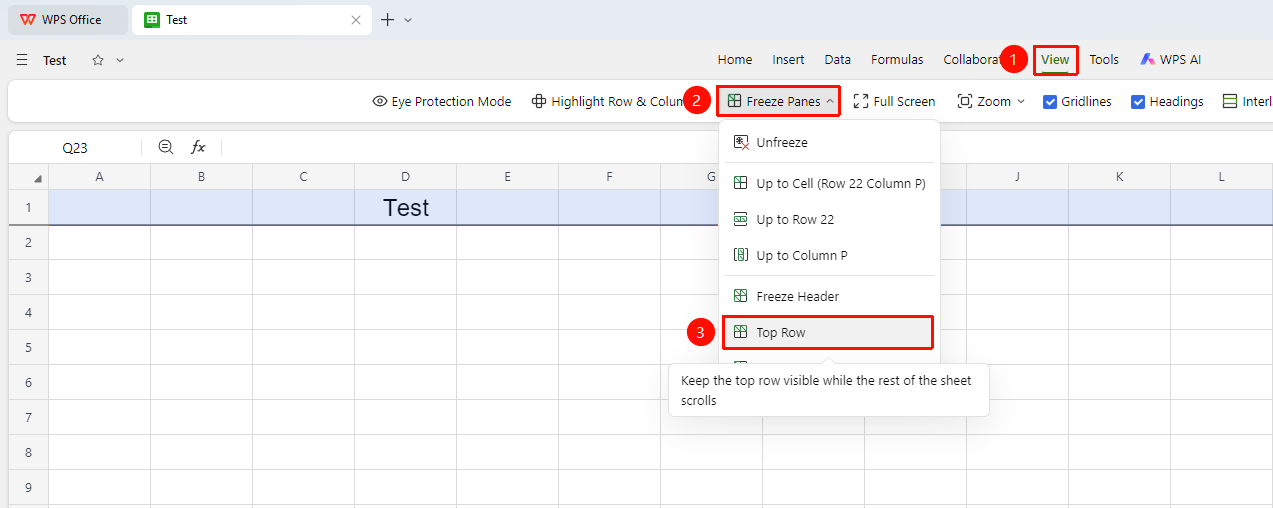Viewport: 1273px width, 508px height.
Task: Select row 1 header
Action: pyautogui.click(x=29, y=207)
